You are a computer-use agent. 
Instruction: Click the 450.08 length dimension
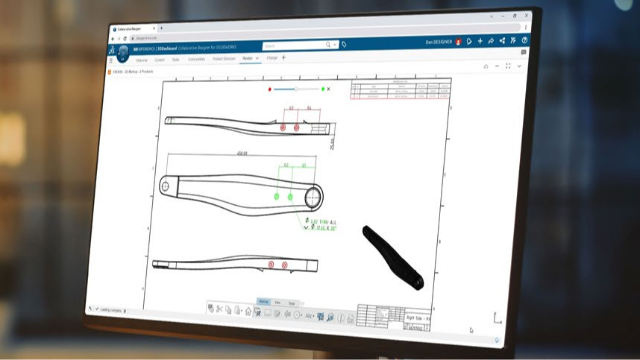[242, 153]
